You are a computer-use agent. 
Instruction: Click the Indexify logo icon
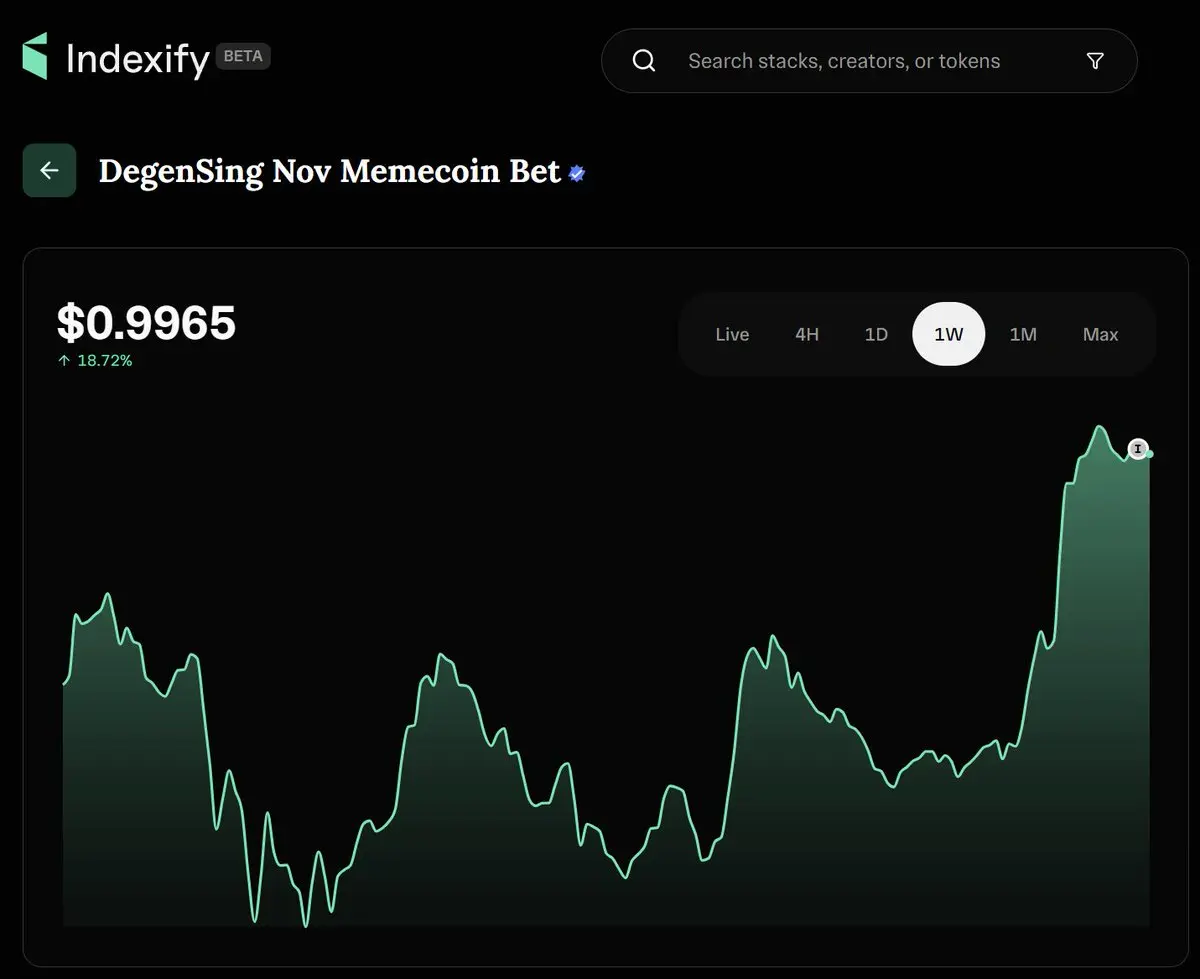pos(35,56)
